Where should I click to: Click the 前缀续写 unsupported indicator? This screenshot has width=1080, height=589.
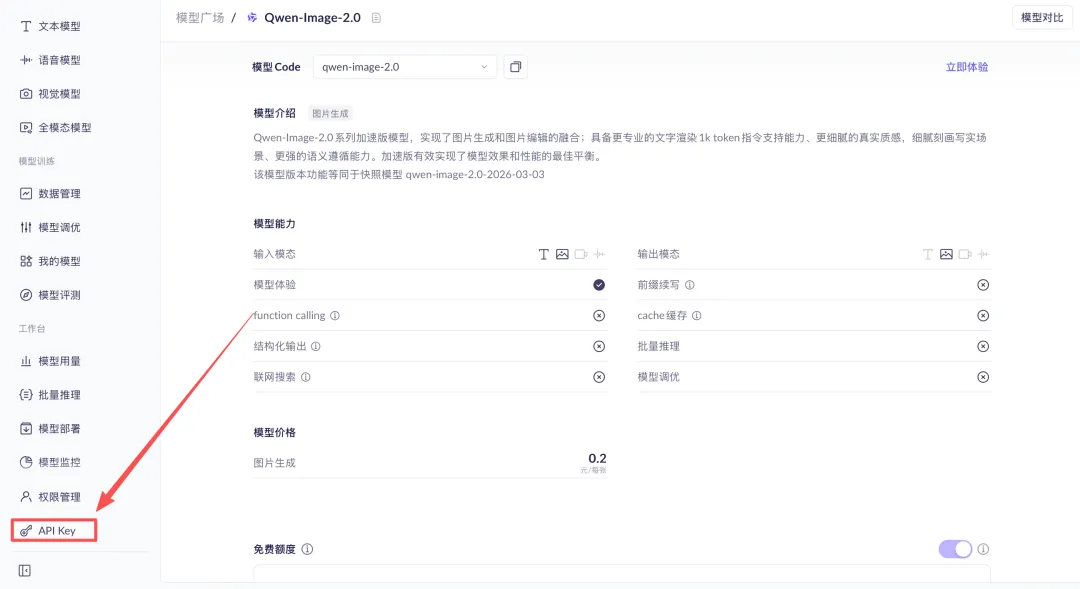(x=983, y=285)
